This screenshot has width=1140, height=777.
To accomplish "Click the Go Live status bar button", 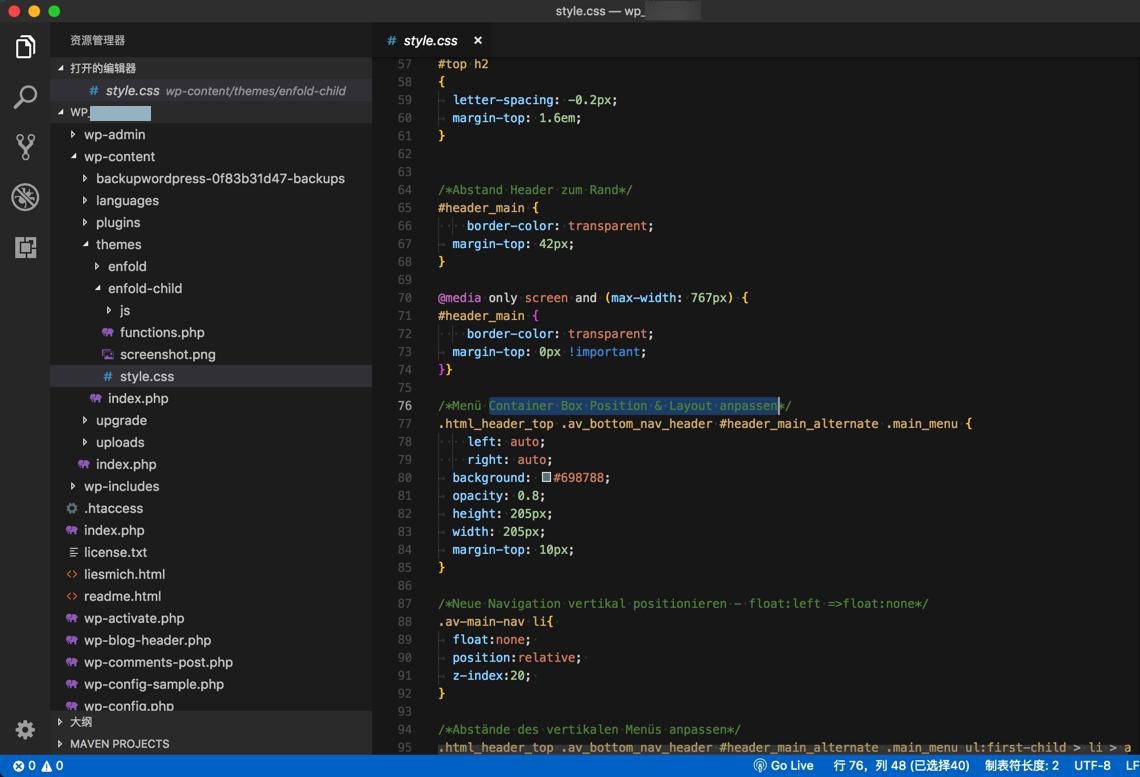I will 782,766.
